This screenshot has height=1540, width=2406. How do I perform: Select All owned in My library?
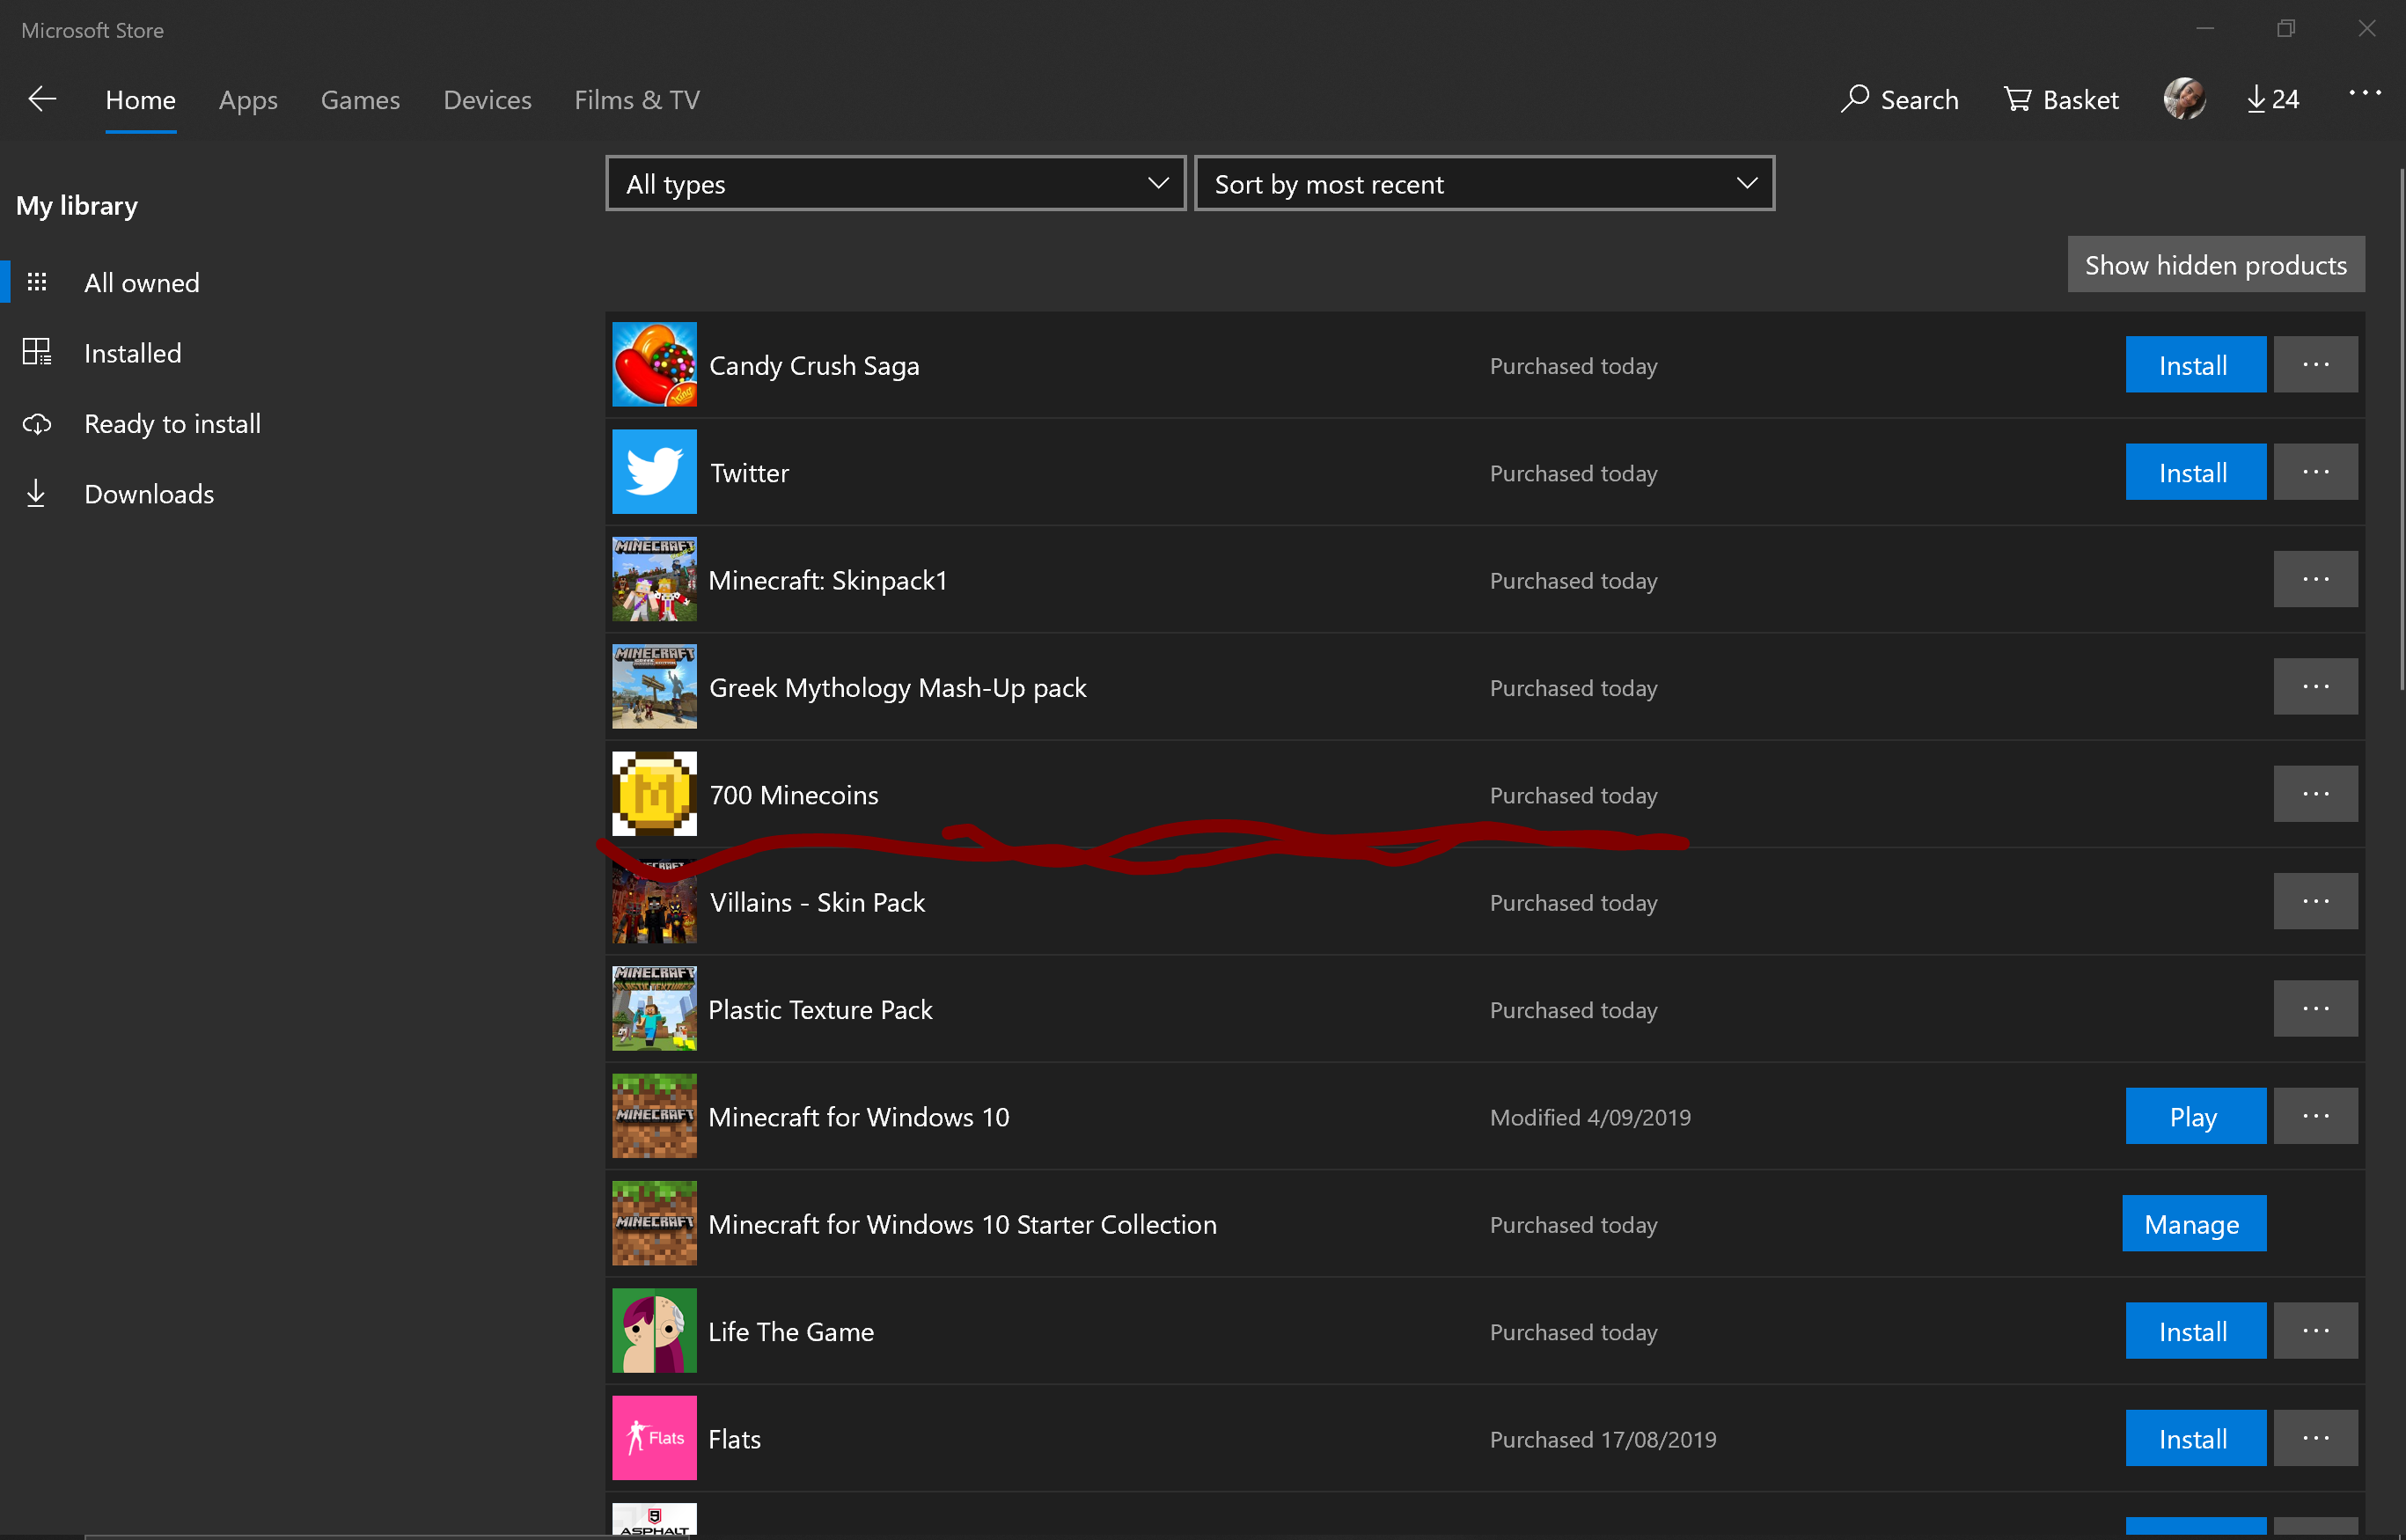142,282
